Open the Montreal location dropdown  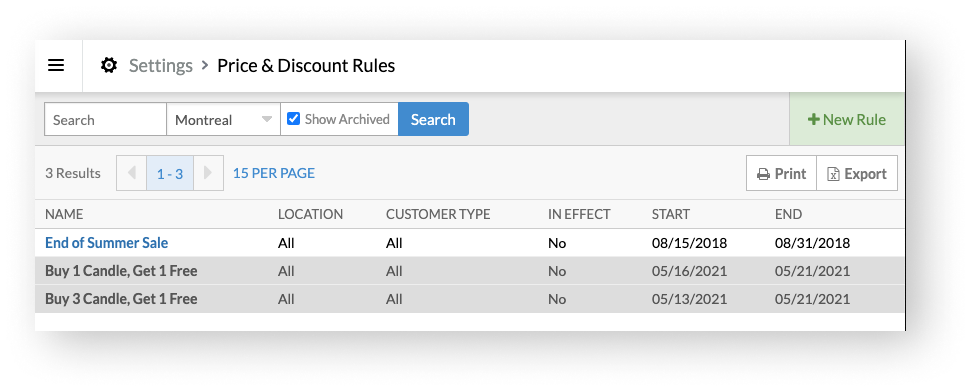(223, 119)
